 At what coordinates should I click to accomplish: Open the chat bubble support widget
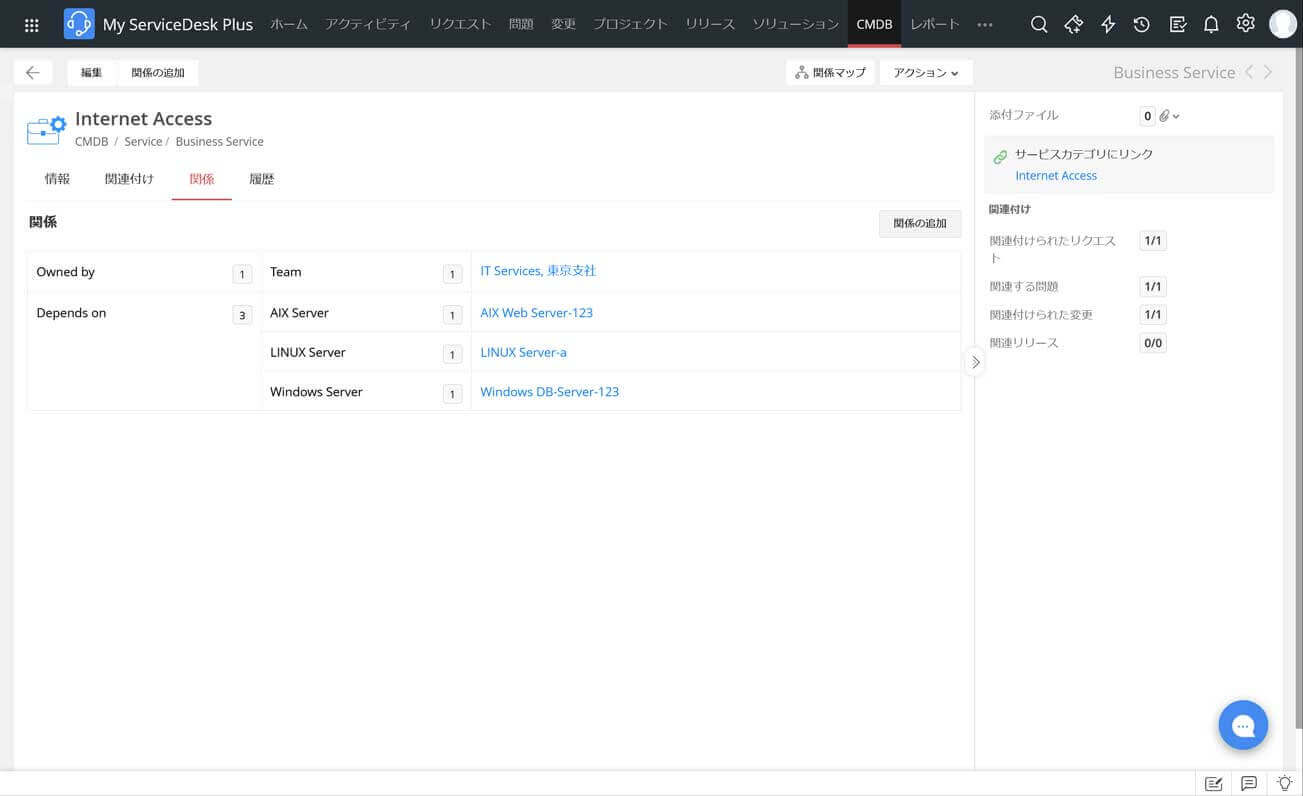(1243, 725)
